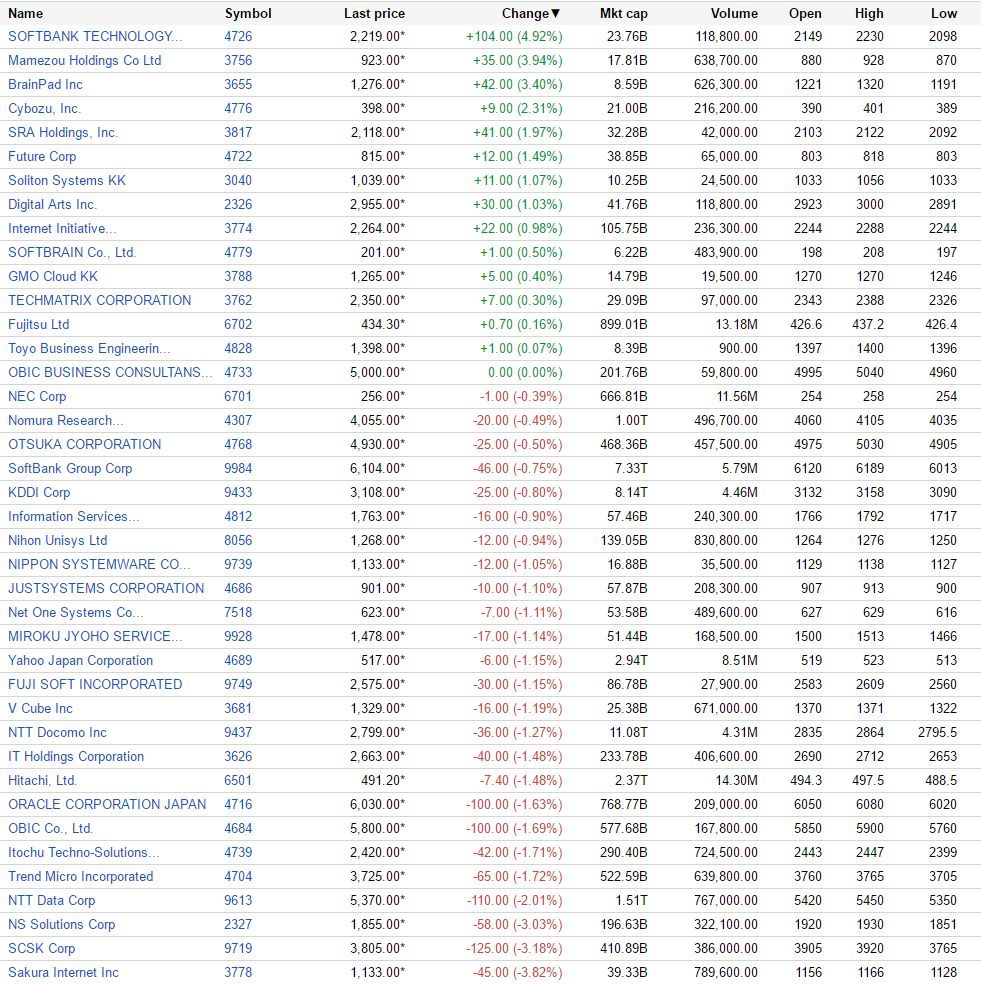Image resolution: width=981 pixels, height=984 pixels.
Task: Open OBIC Co., Ltd. link
Action: point(50,828)
